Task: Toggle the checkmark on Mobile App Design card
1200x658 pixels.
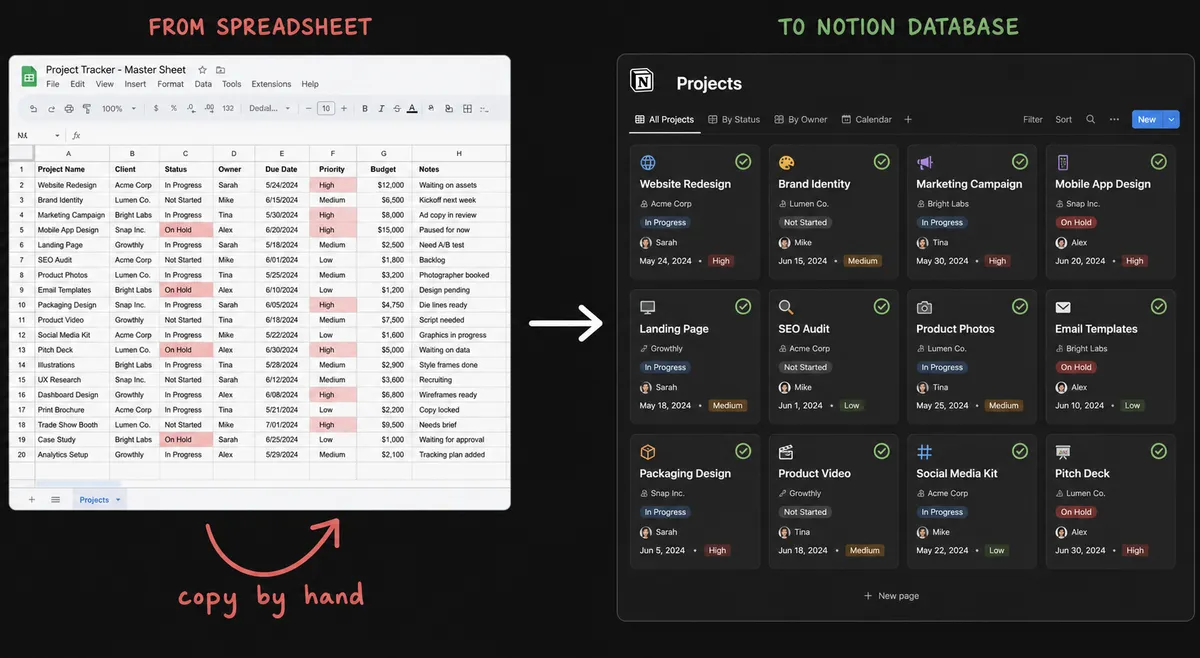Action: [x=1158, y=161]
